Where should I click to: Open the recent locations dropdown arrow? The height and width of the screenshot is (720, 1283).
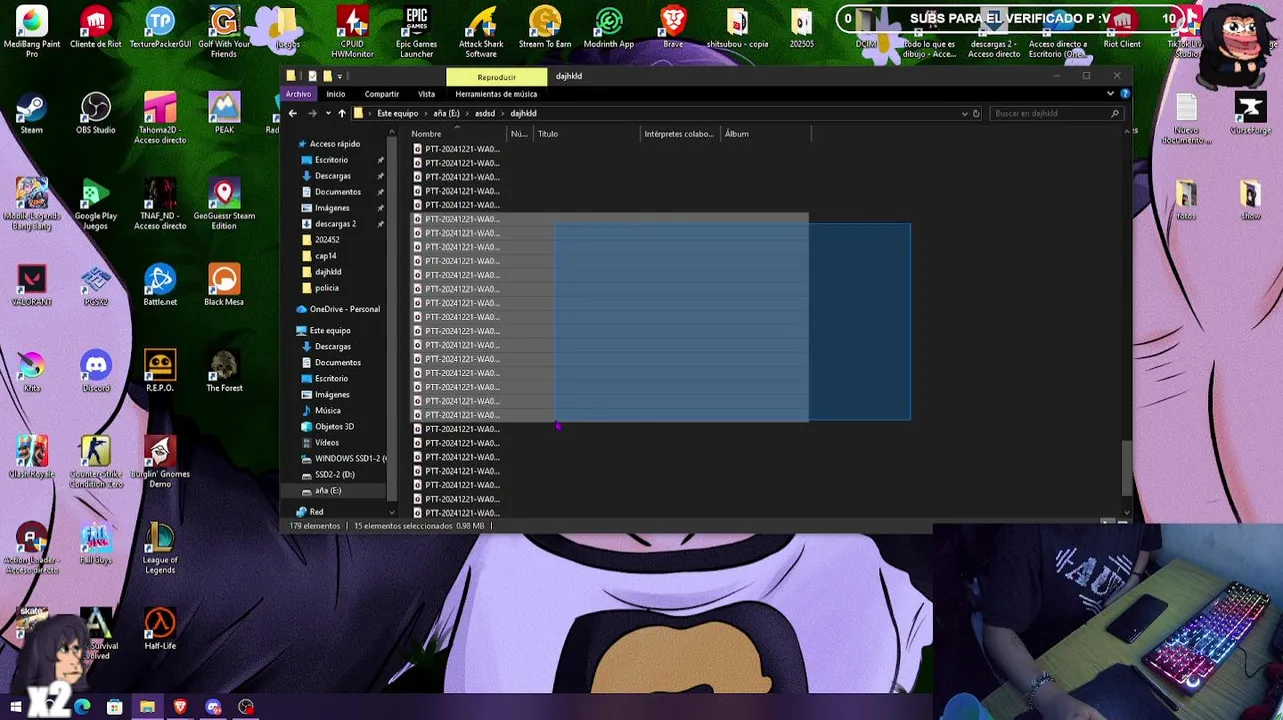point(326,113)
